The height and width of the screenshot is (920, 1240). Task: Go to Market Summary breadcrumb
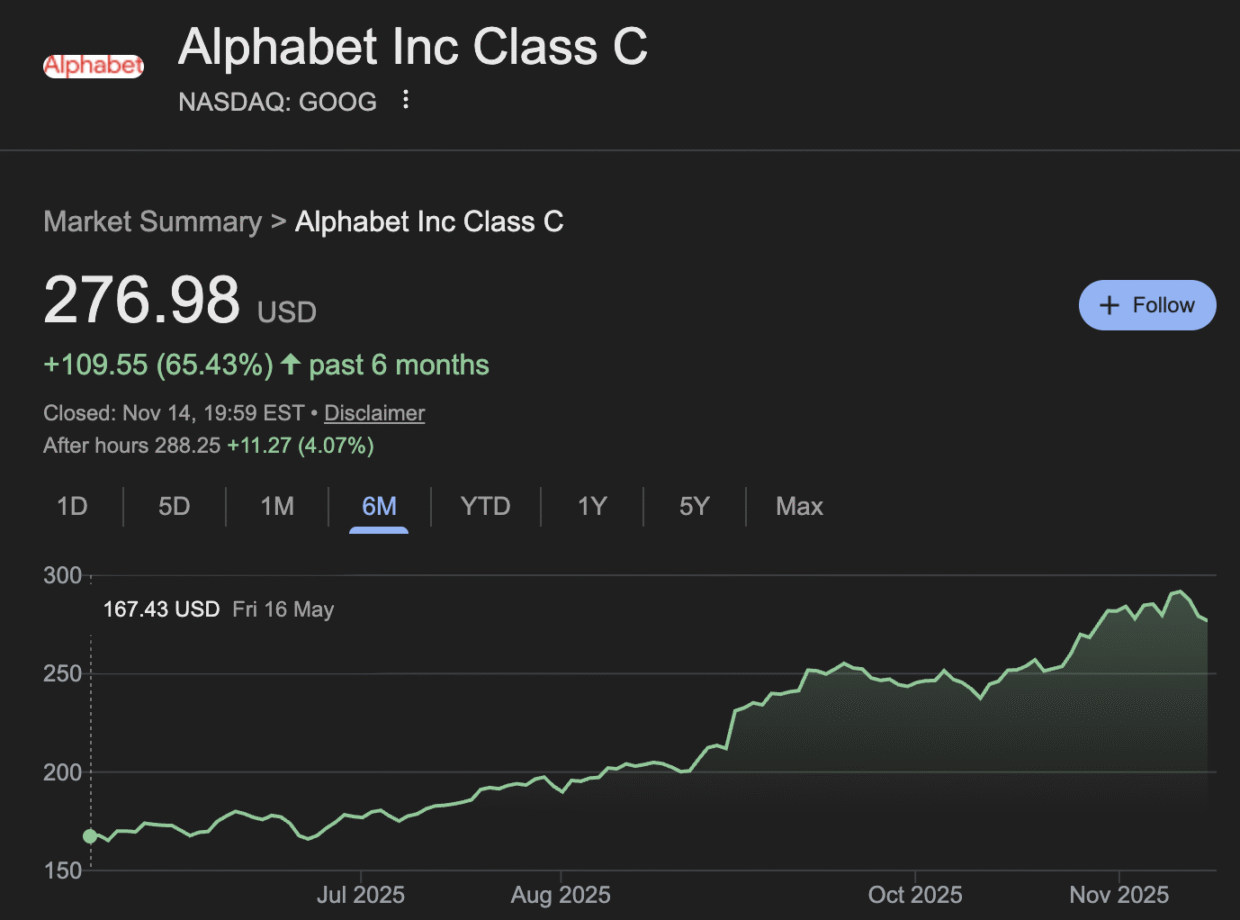point(152,221)
